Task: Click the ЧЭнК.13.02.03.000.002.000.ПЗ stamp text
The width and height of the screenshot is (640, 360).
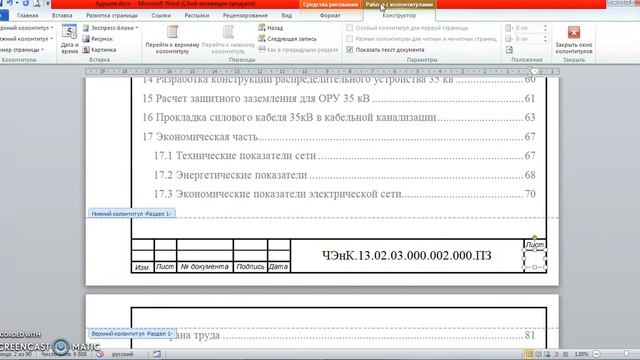Action: pyautogui.click(x=407, y=256)
